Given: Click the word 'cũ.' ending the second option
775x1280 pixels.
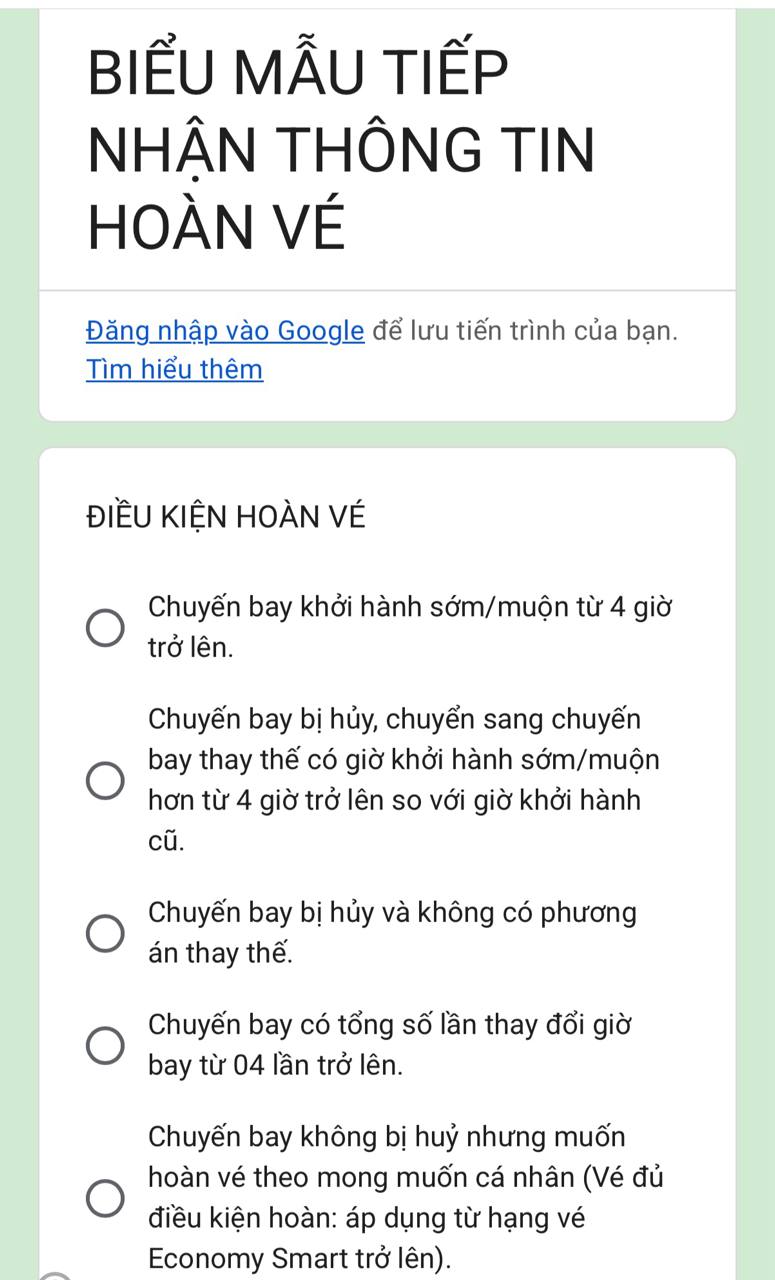Looking at the screenshot, I should tap(166, 842).
